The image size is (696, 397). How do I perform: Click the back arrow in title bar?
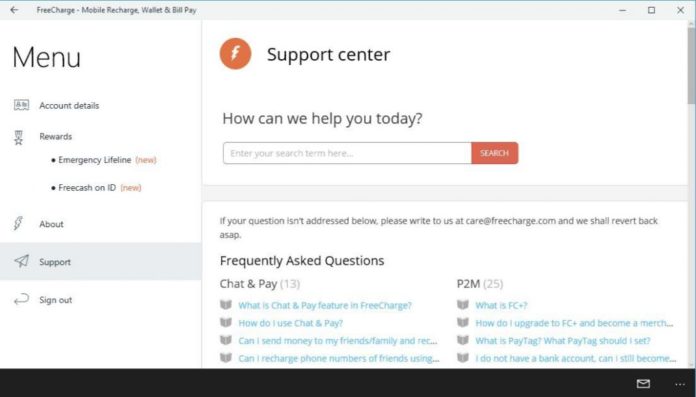click(14, 10)
